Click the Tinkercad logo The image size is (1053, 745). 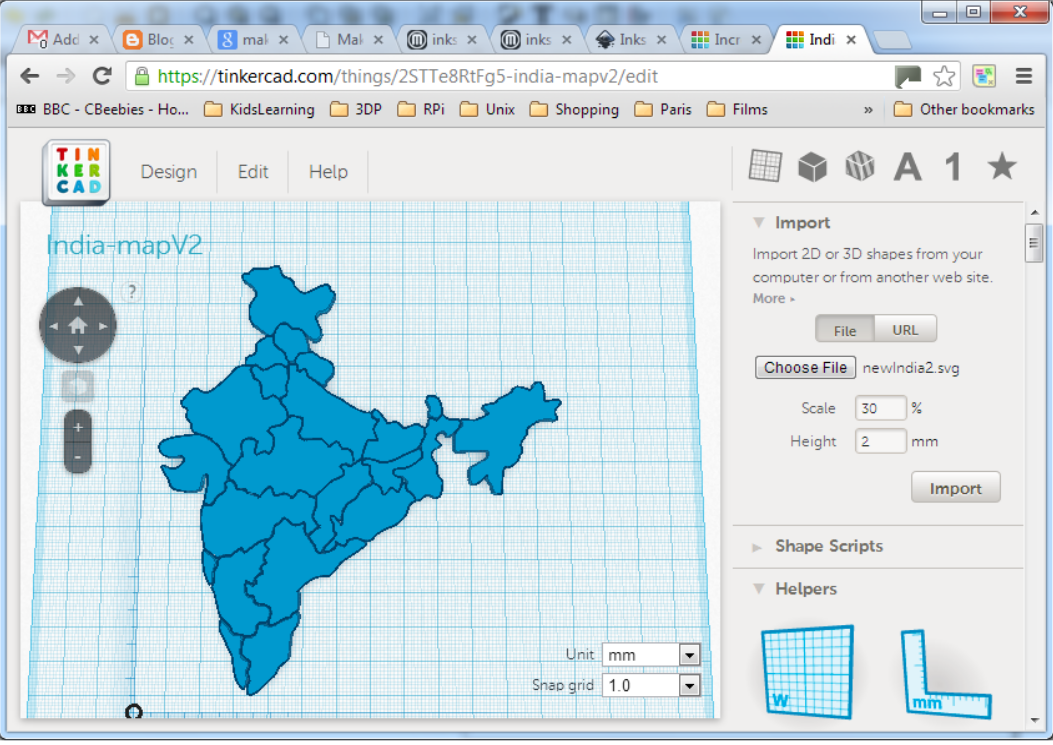(x=77, y=171)
